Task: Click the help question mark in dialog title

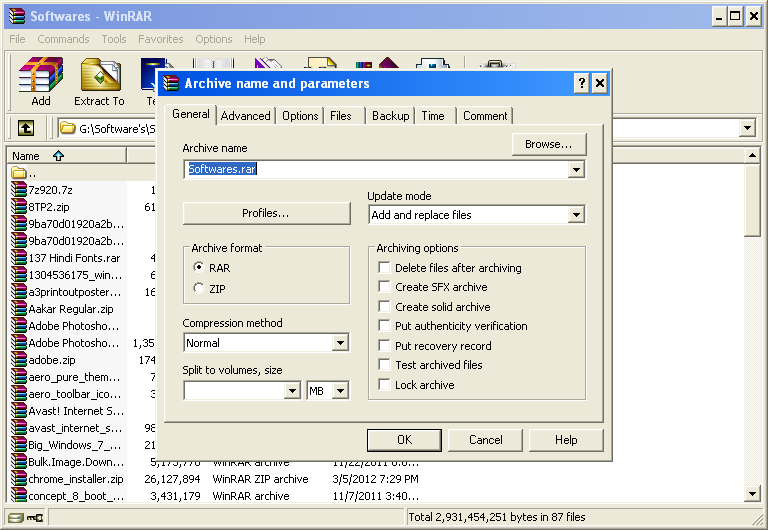Action: tap(581, 83)
